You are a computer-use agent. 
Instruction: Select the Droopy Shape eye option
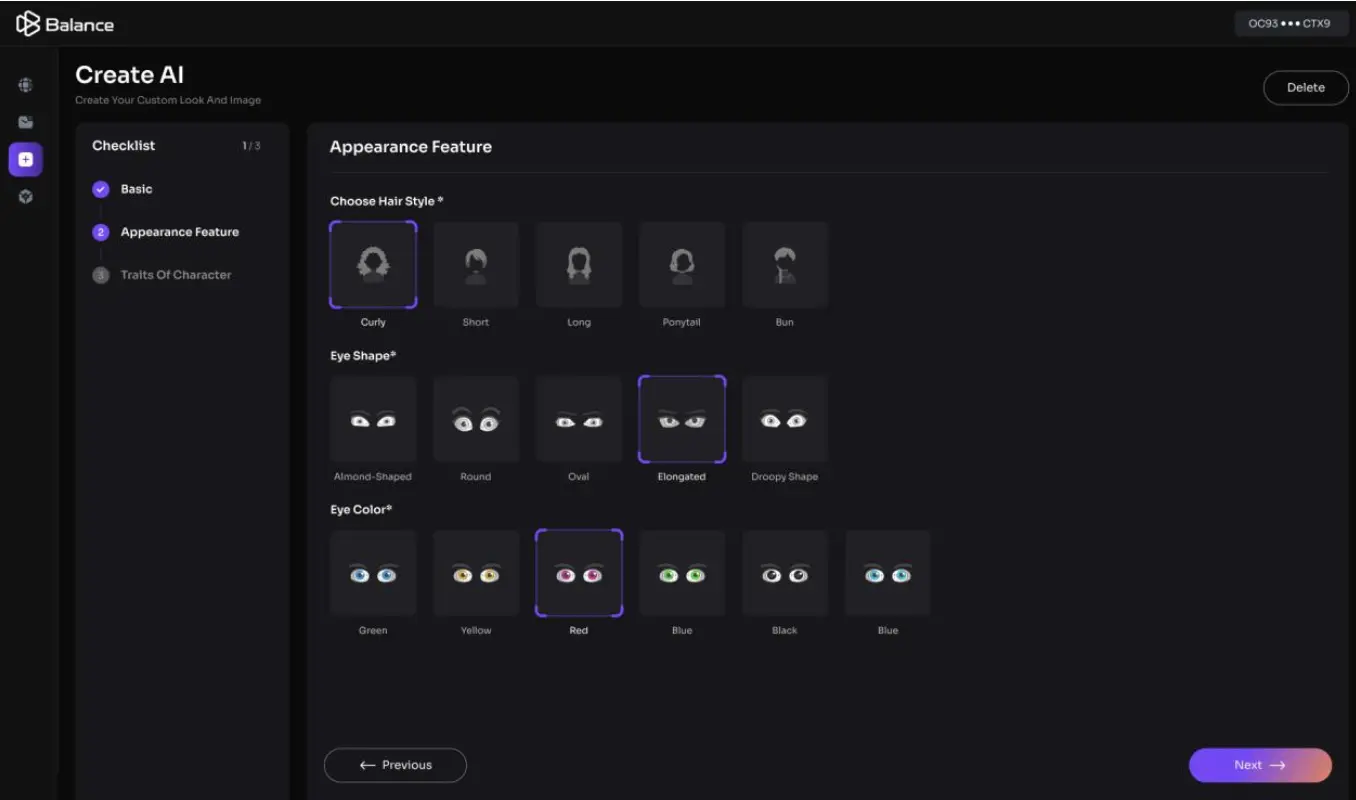click(785, 420)
